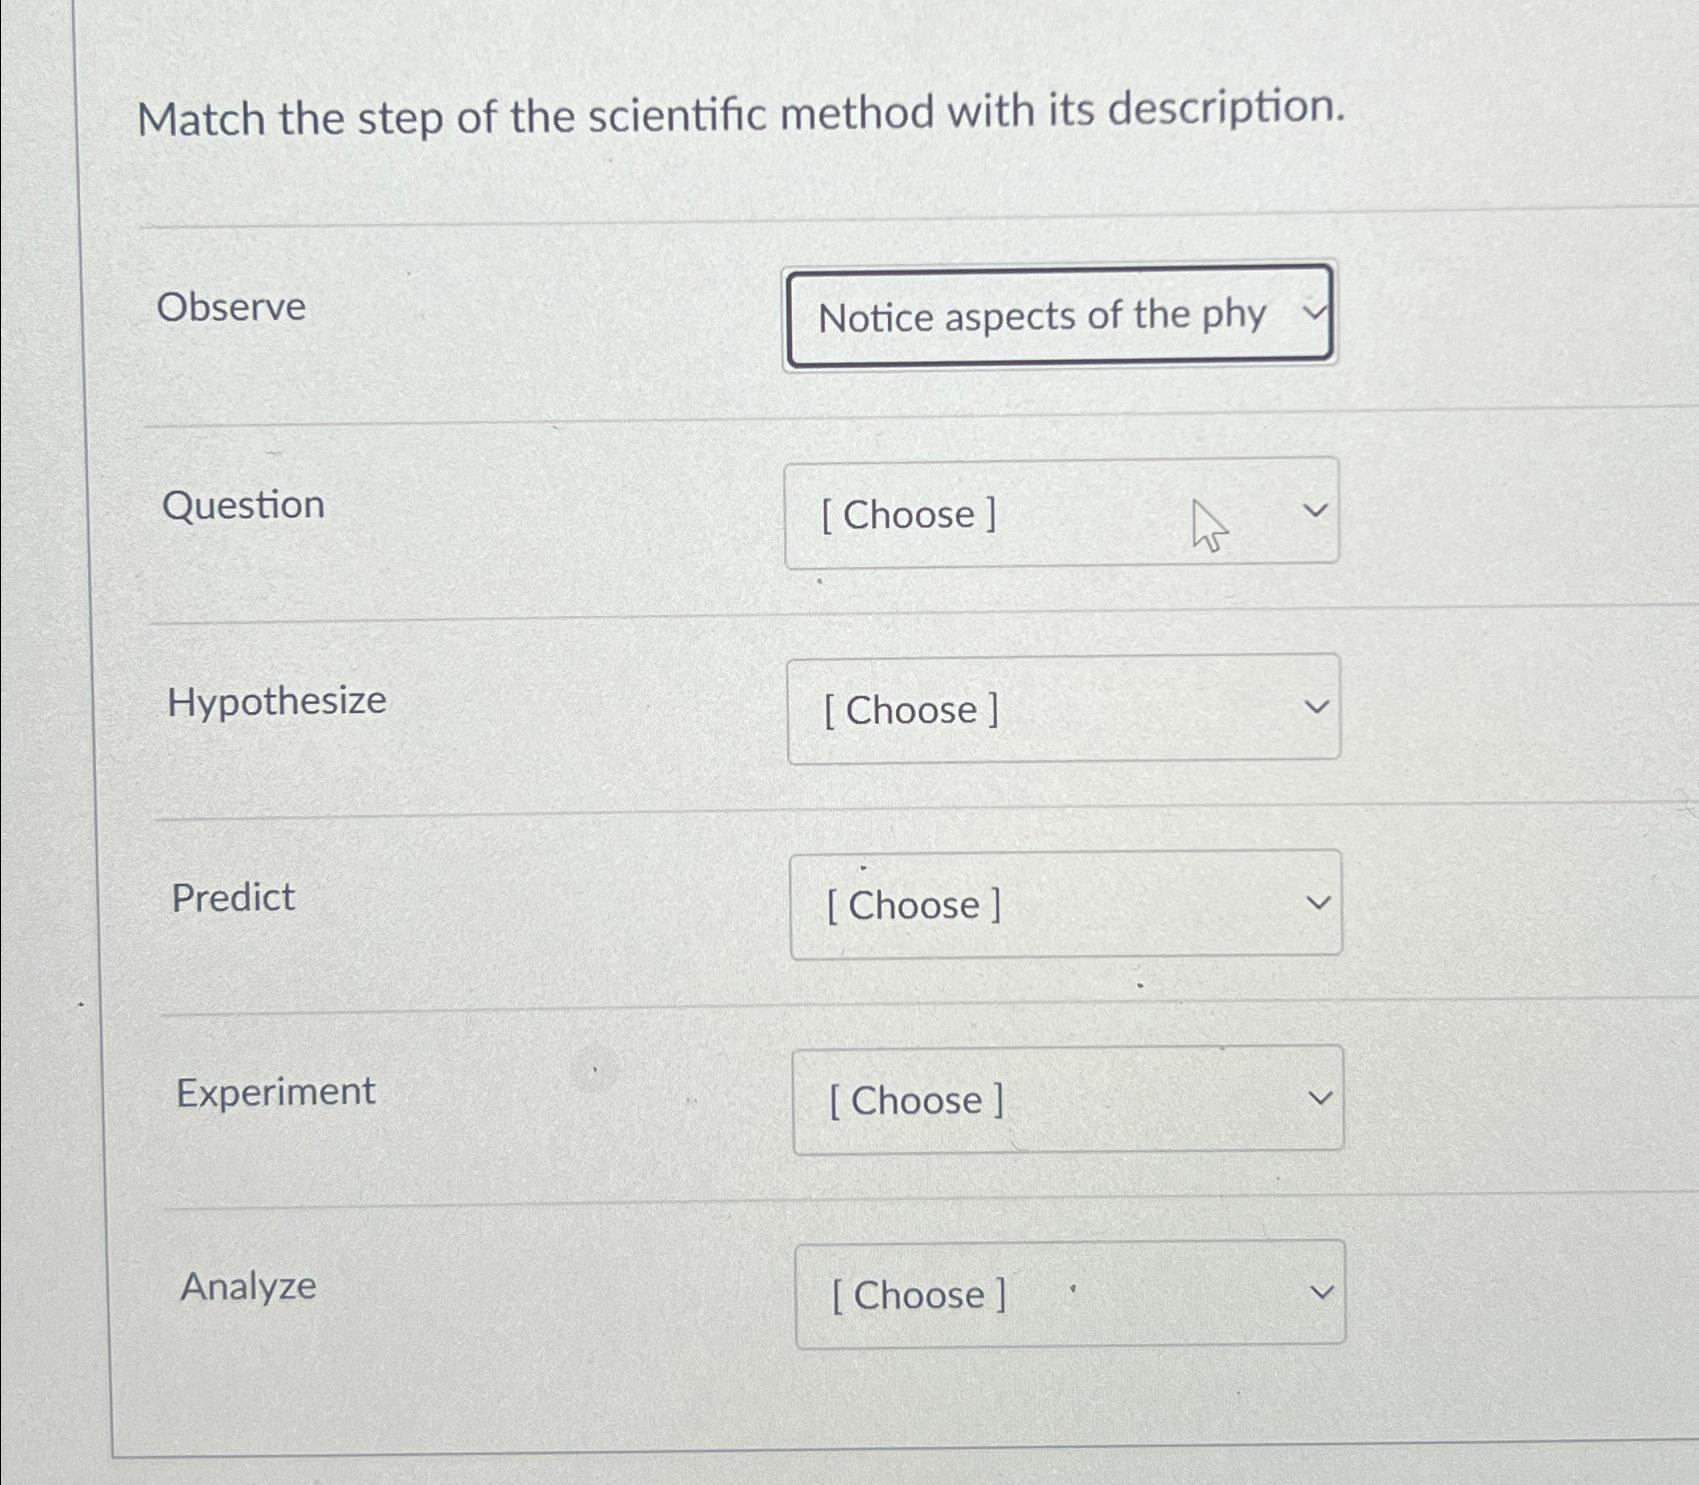Select the Analyze row label
This screenshot has width=1699, height=1485.
click(x=247, y=1287)
